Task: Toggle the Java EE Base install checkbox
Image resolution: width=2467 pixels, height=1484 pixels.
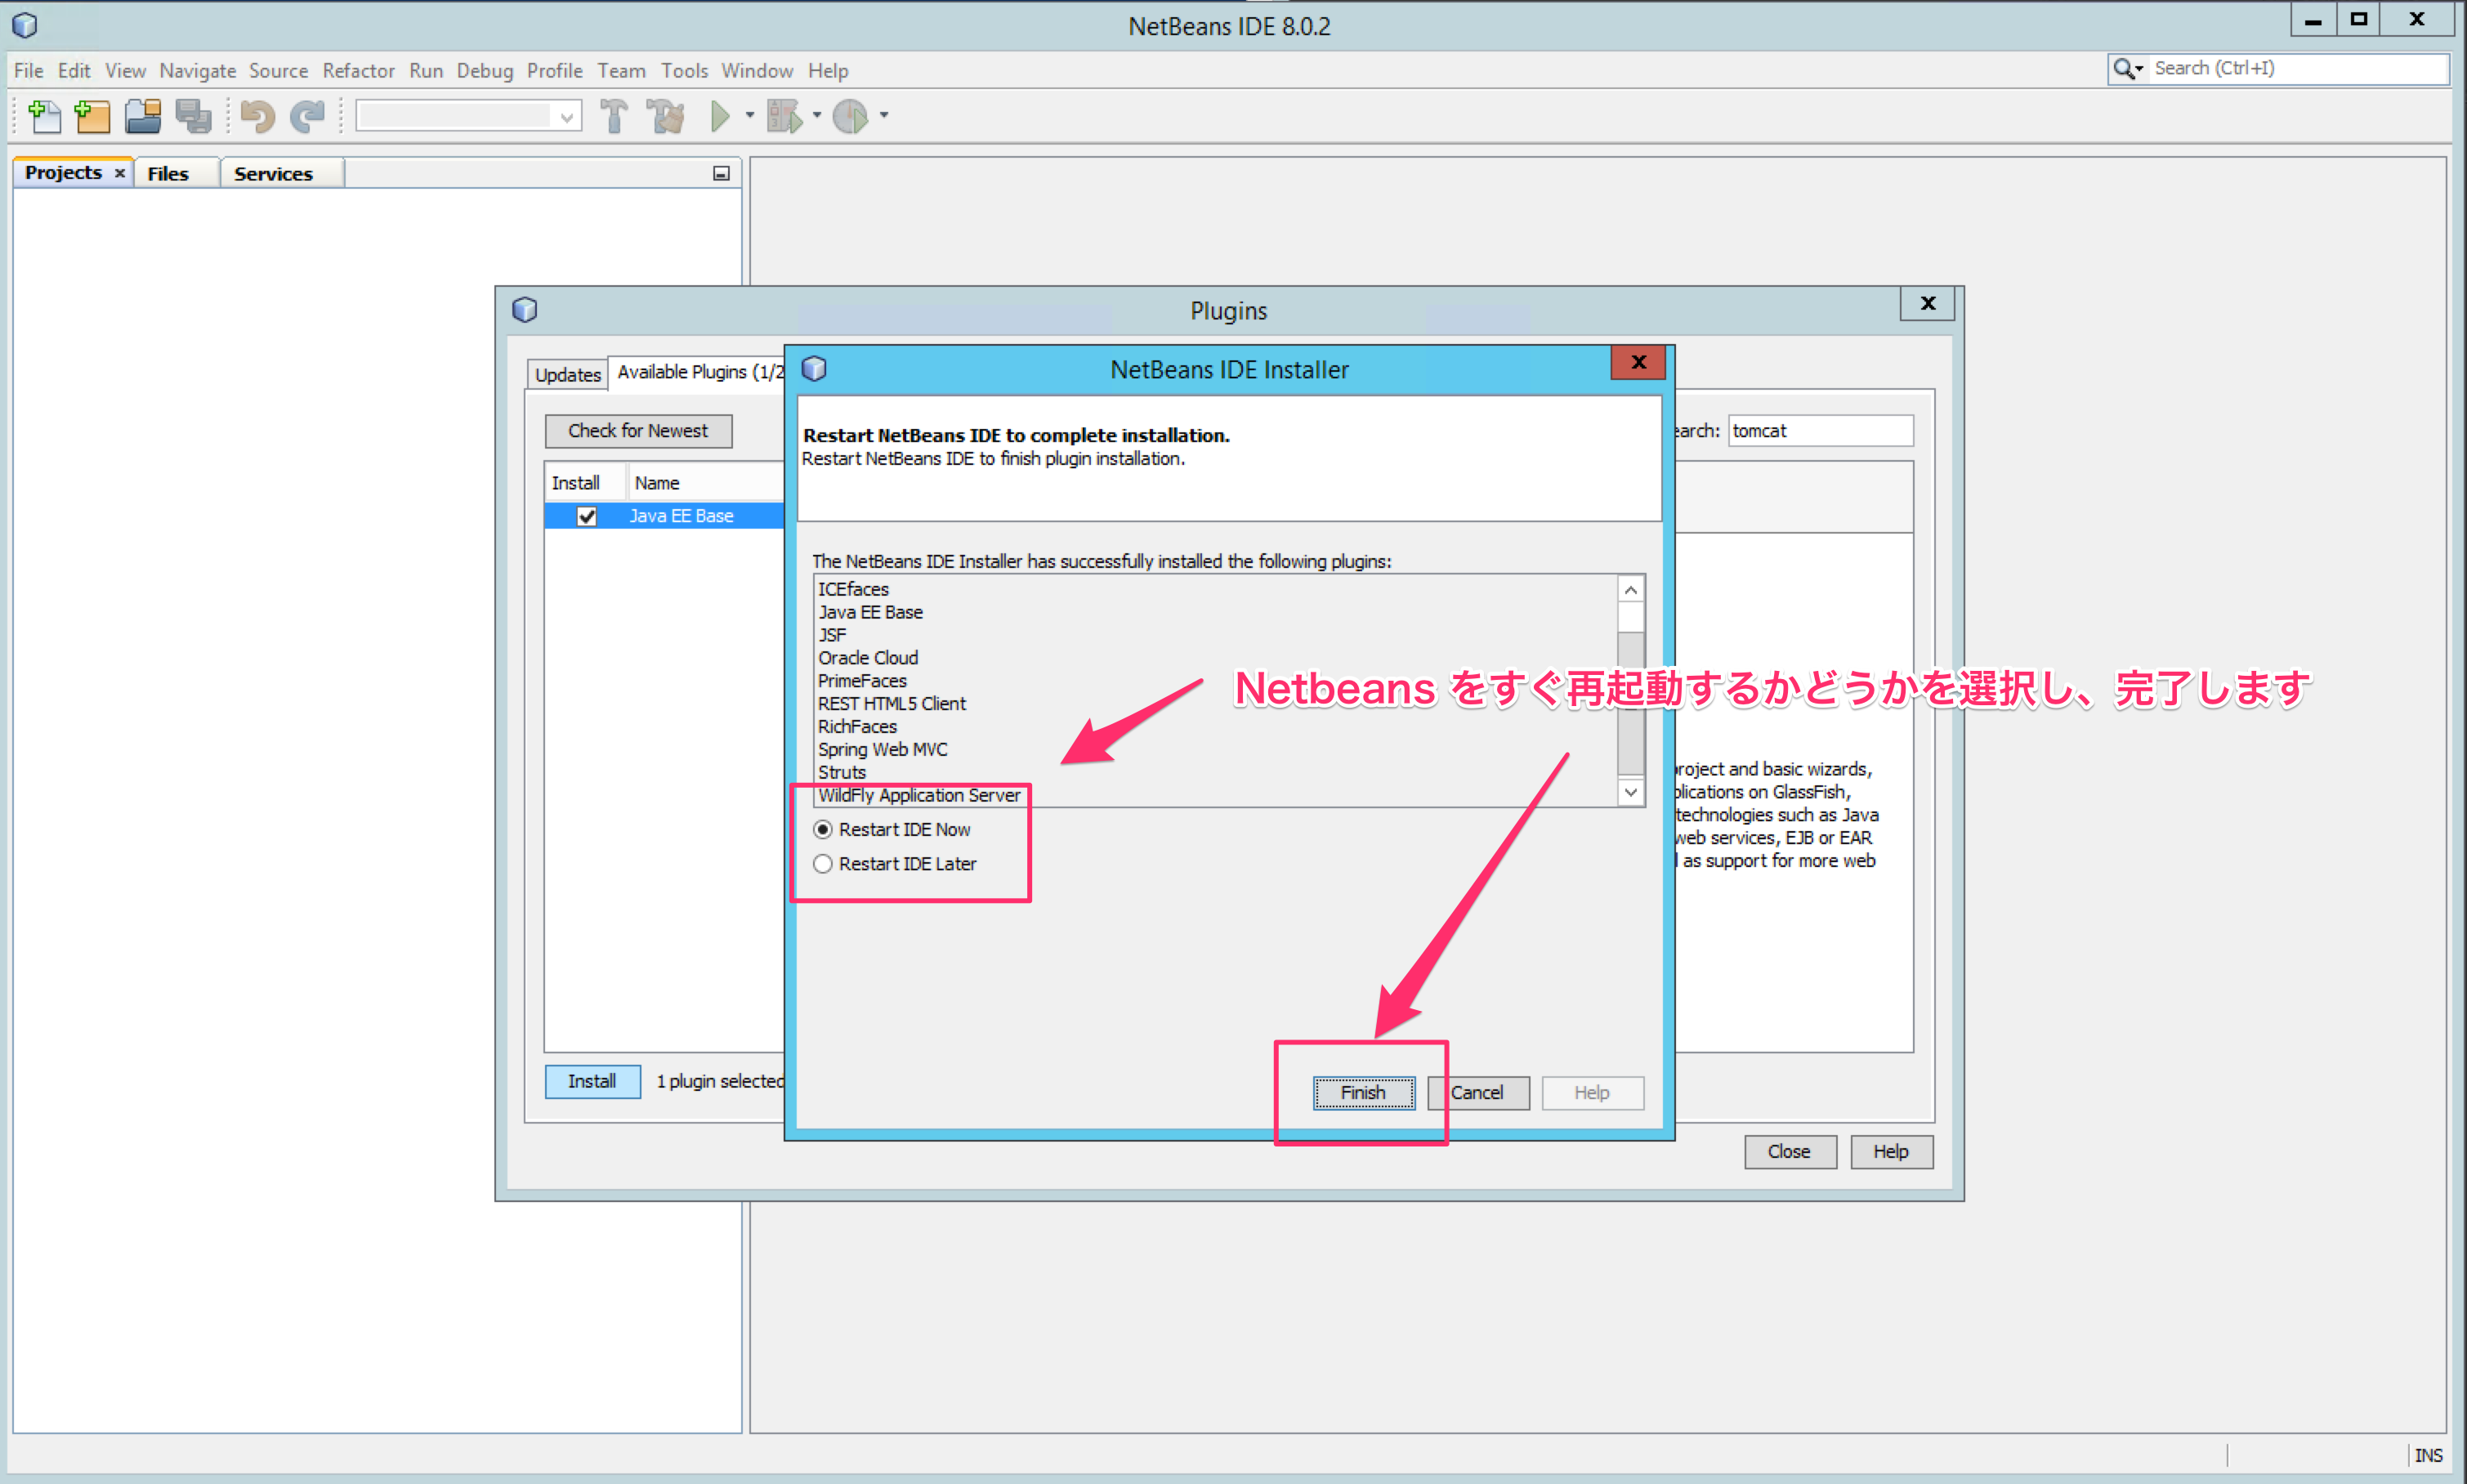Action: tap(587, 516)
